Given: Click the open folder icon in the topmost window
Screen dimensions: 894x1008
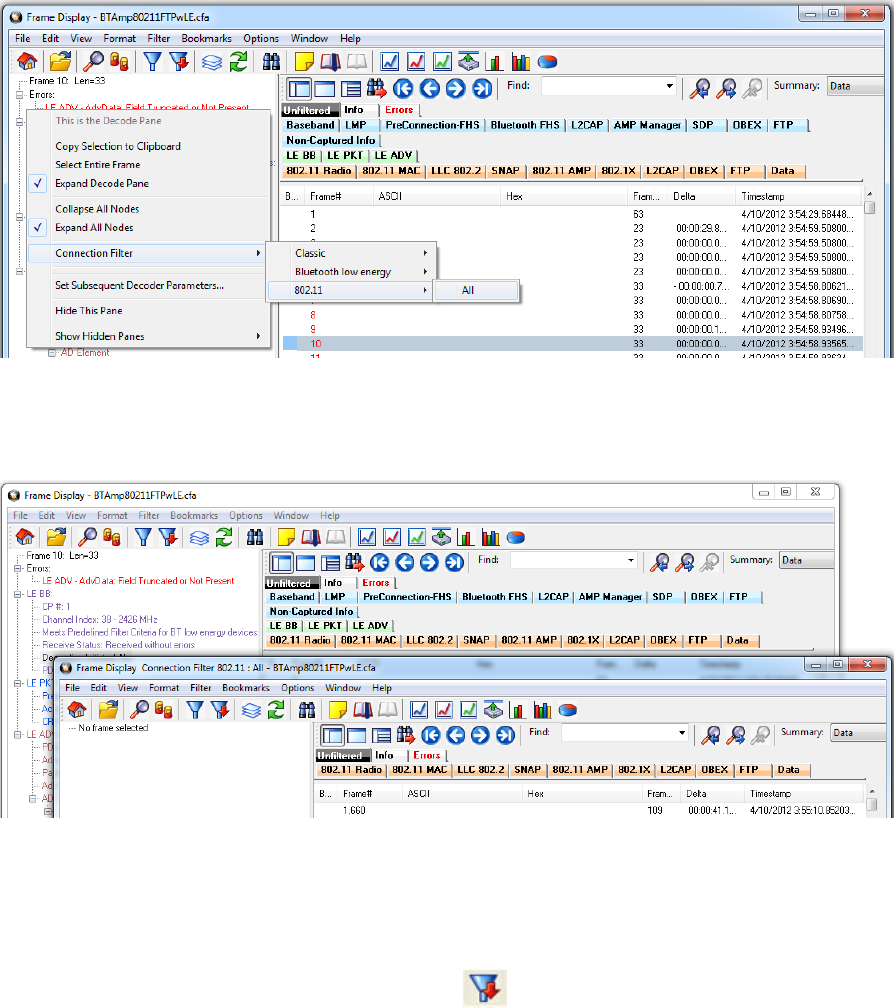Looking at the screenshot, I should tap(62, 62).
